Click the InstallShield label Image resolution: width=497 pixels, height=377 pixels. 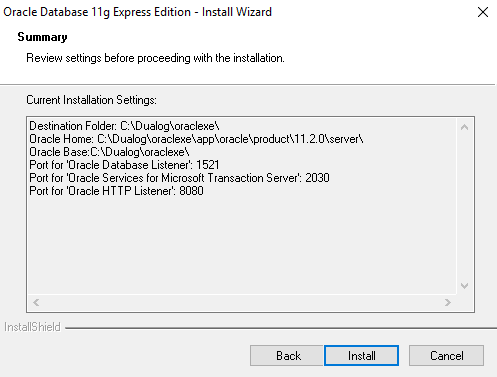pyautogui.click(x=32, y=327)
